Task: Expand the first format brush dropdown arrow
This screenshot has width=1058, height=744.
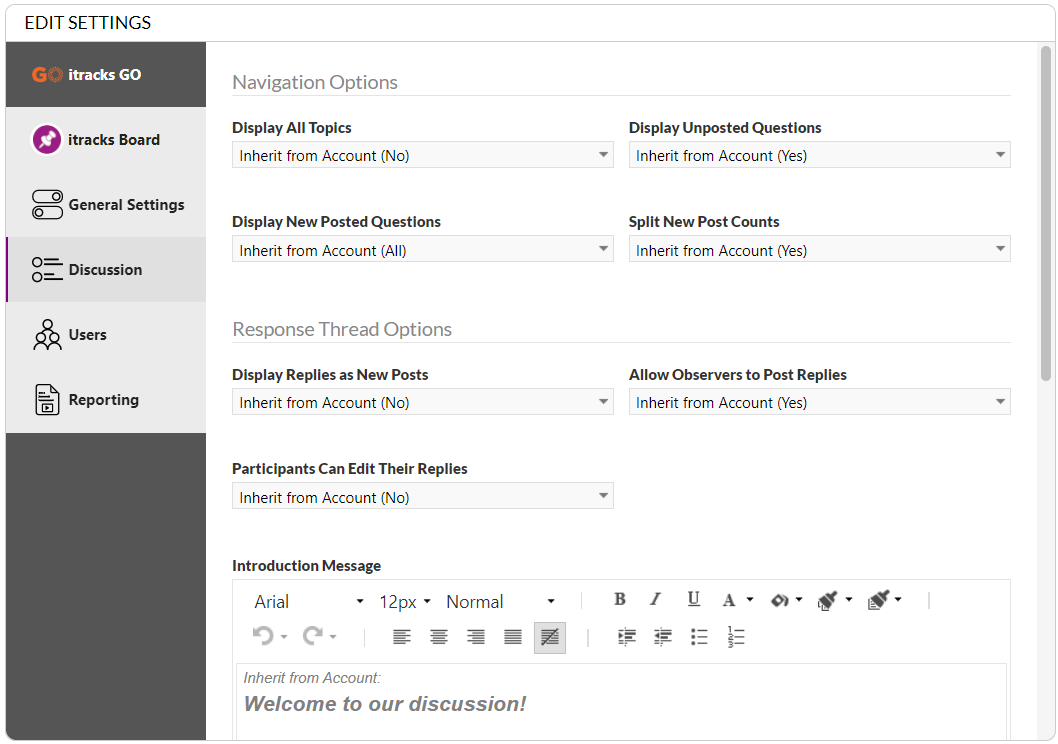Action: click(849, 599)
